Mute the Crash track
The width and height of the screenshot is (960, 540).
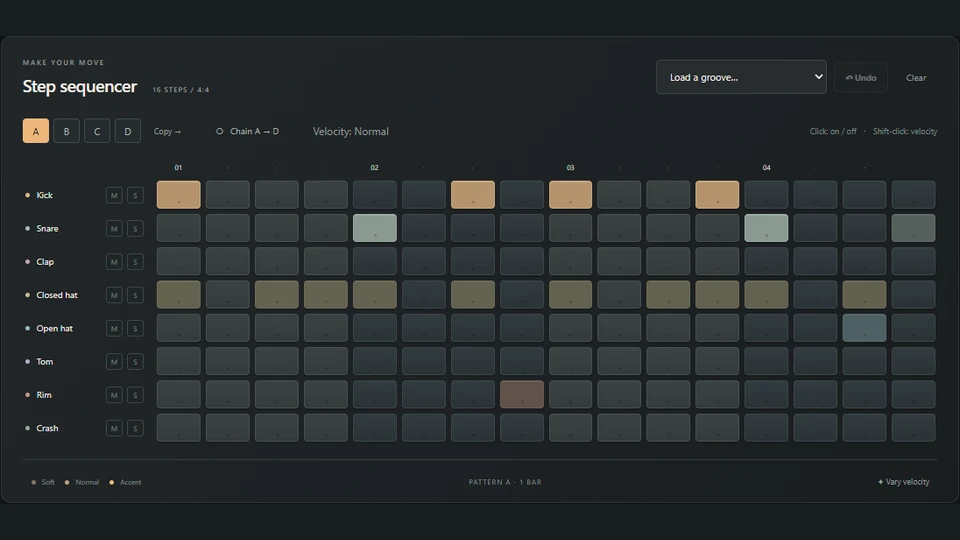114,429
